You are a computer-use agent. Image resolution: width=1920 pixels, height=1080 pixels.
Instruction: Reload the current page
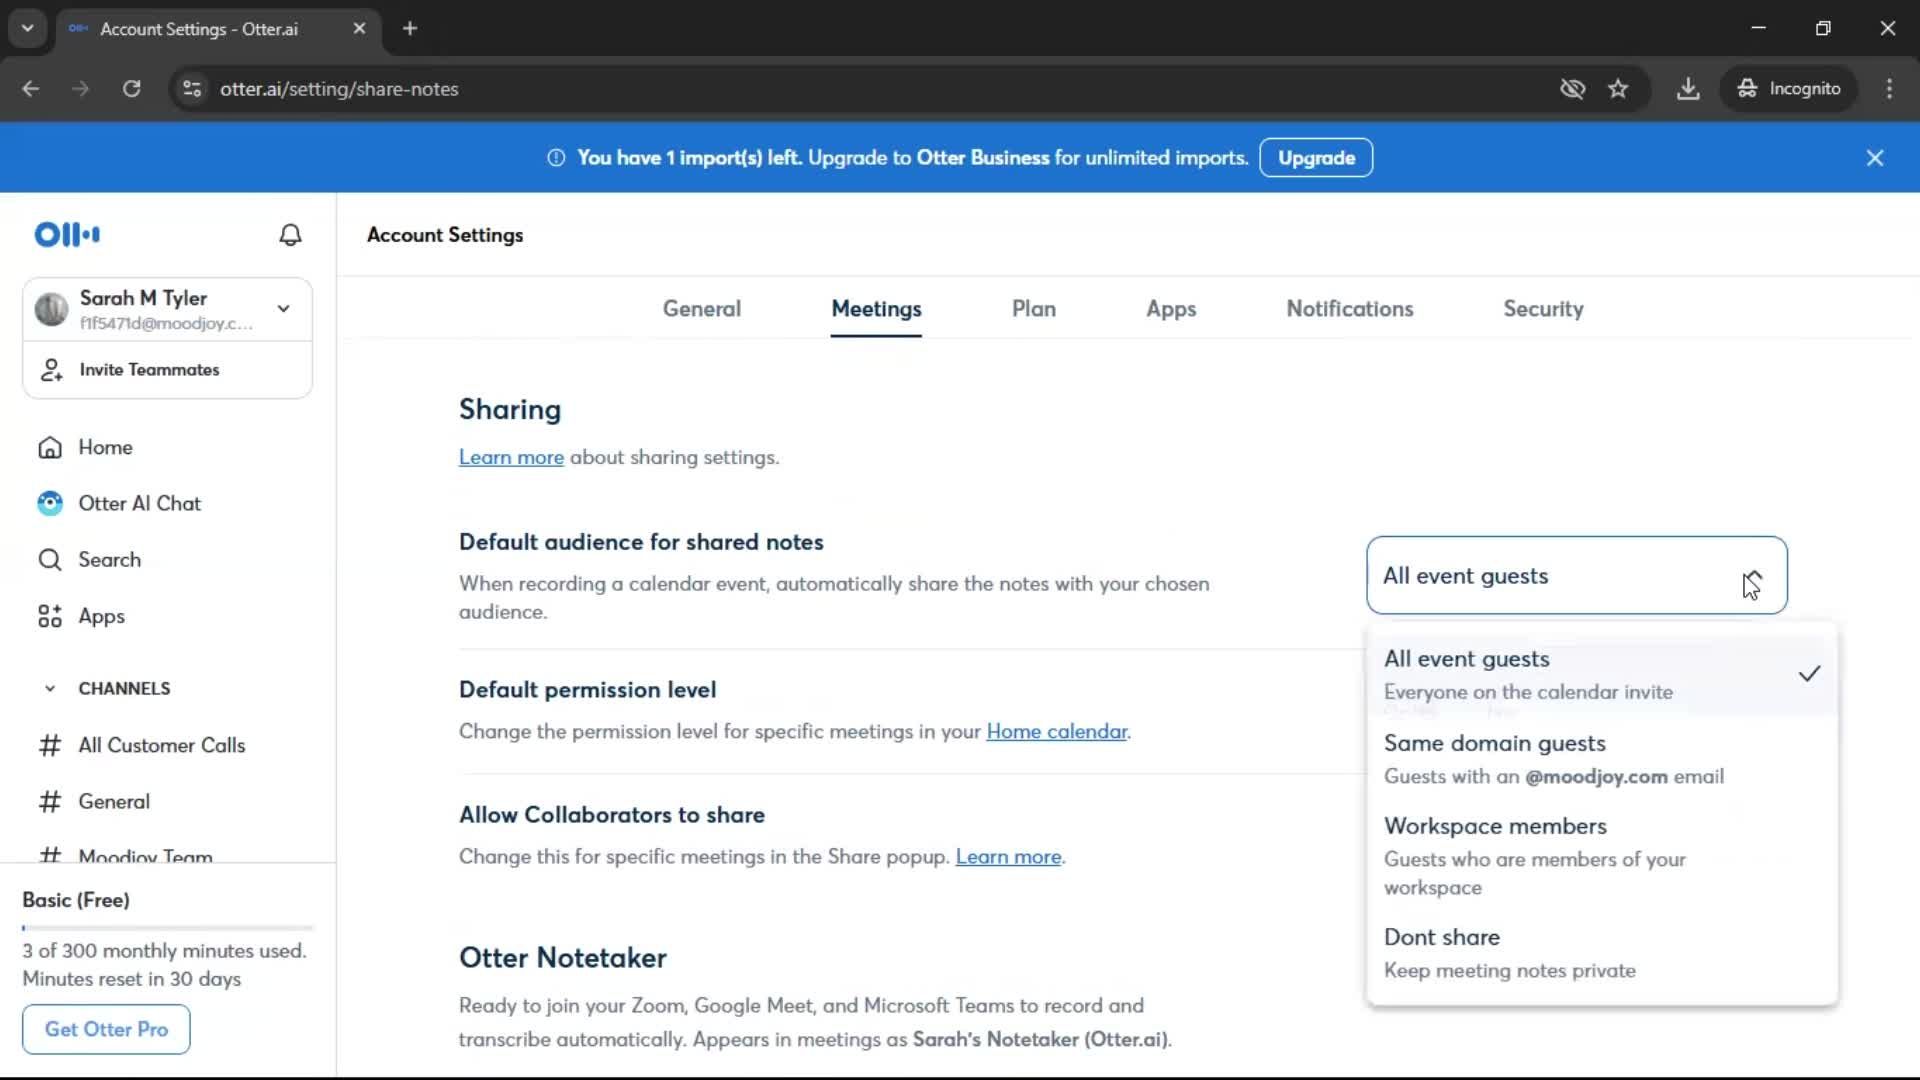131,89
